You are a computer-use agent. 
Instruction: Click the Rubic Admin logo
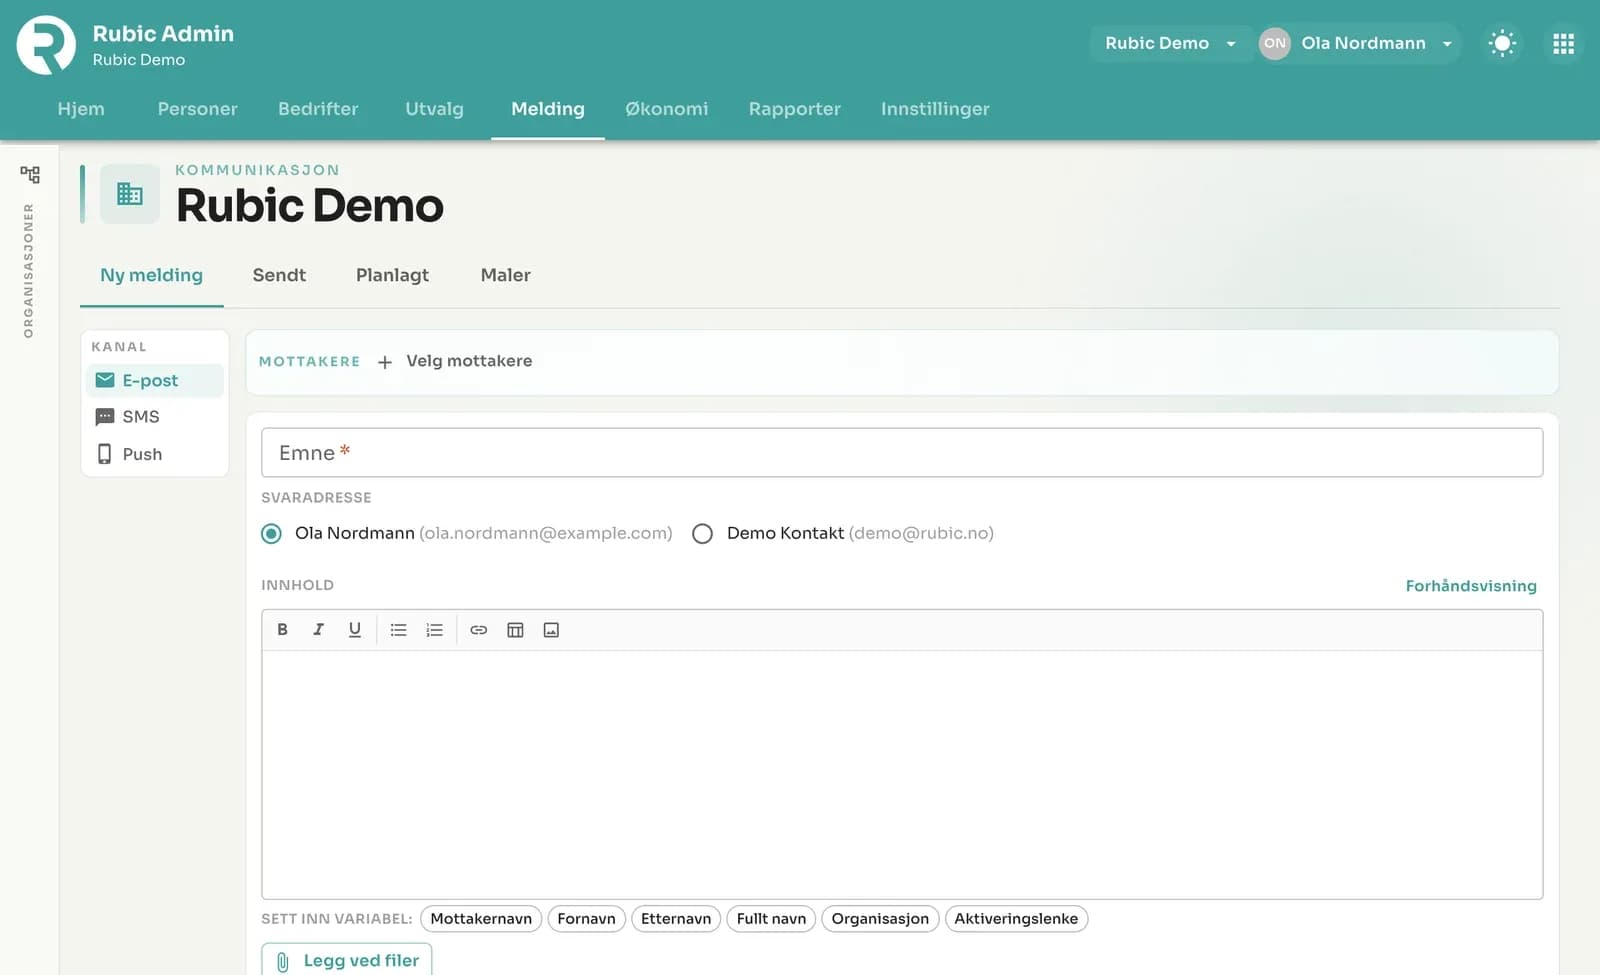click(46, 45)
